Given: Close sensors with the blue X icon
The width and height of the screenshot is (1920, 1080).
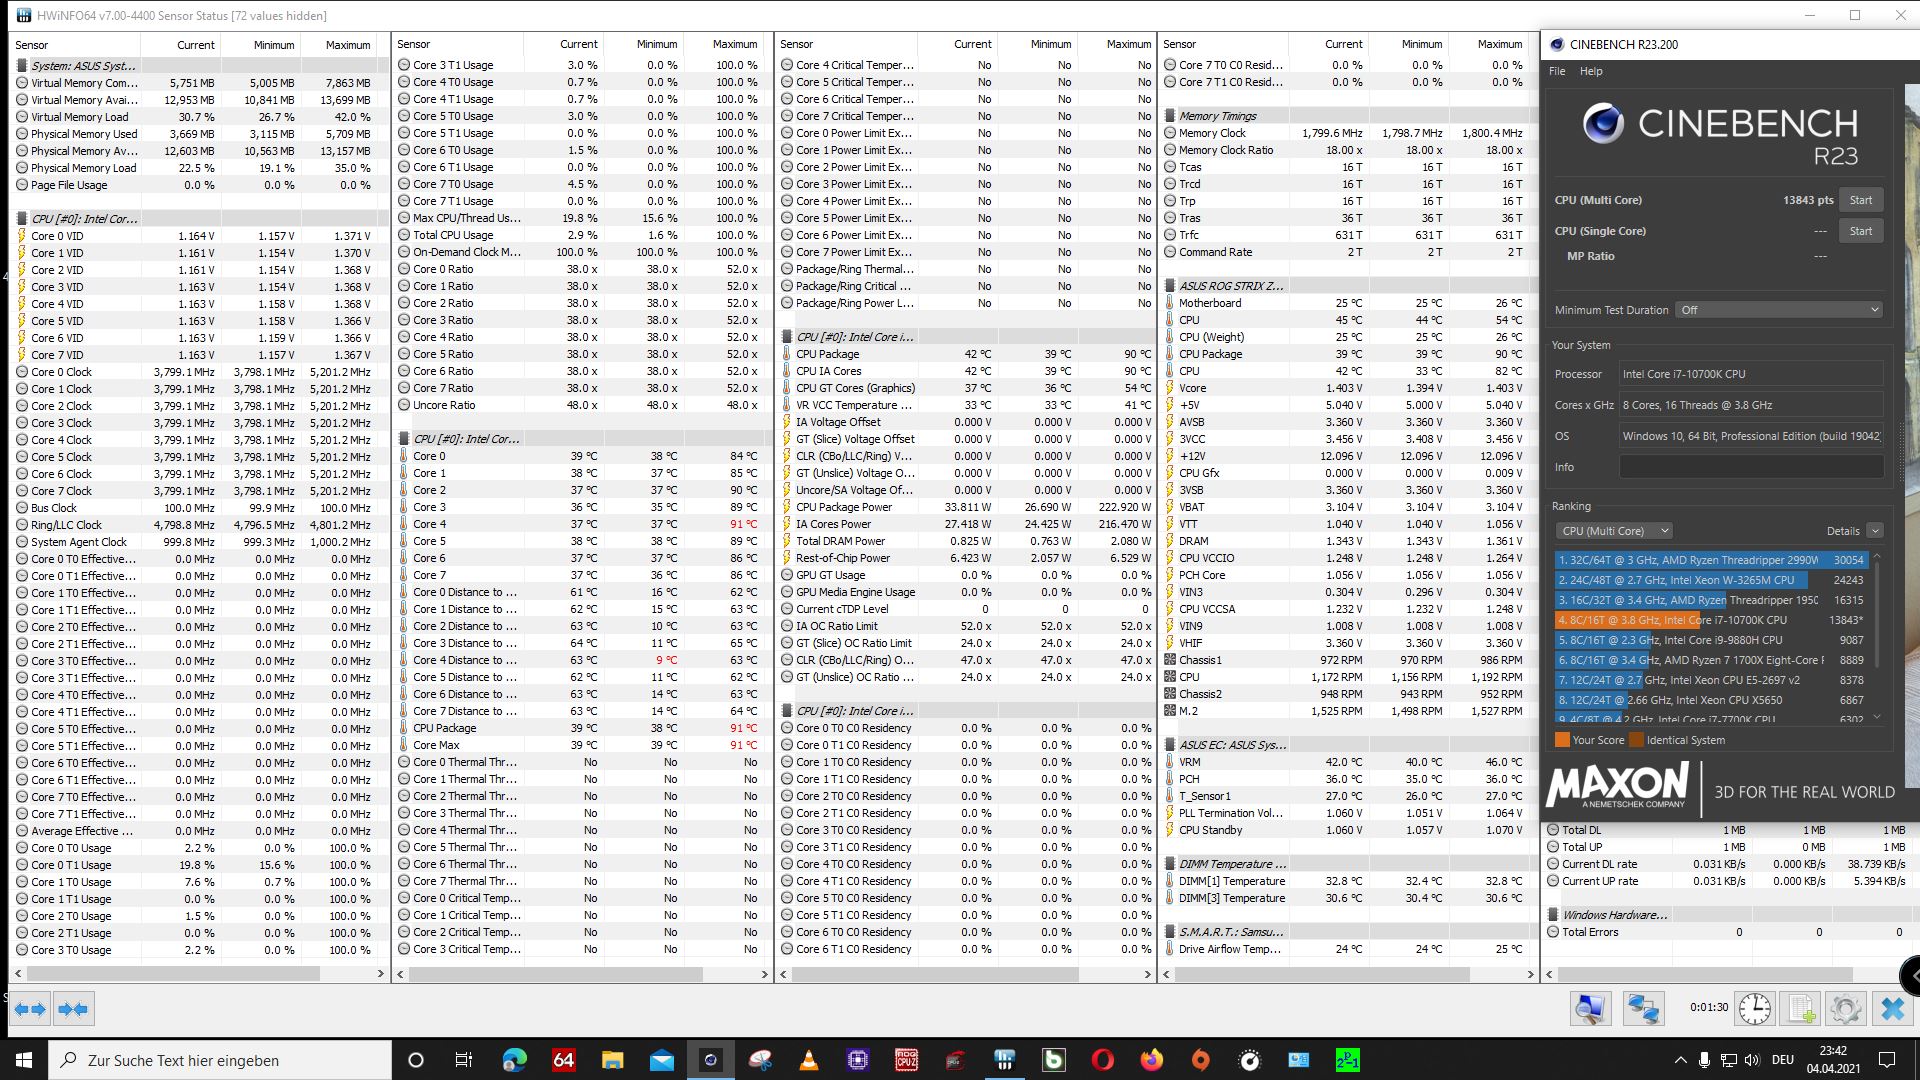Looking at the screenshot, I should [1892, 1009].
